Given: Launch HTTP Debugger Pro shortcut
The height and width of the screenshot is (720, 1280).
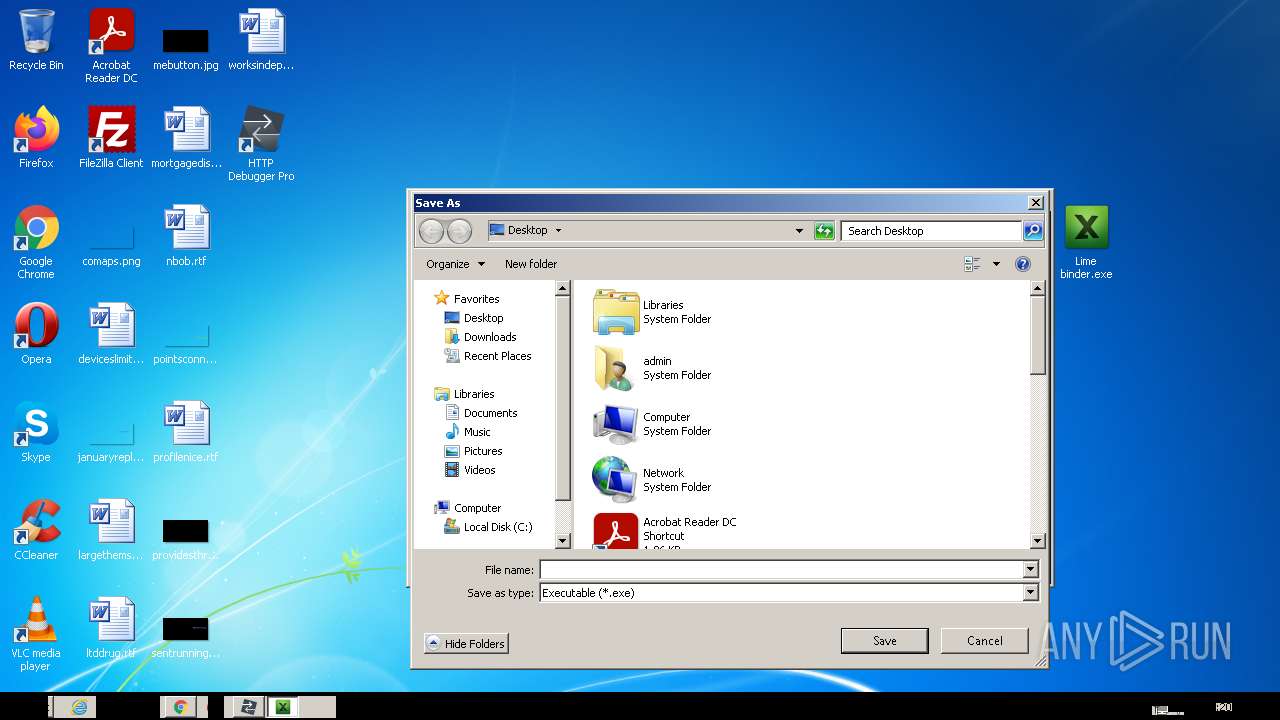Looking at the screenshot, I should click(x=261, y=144).
